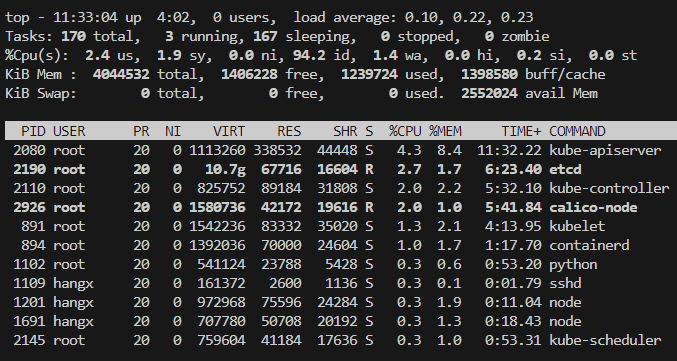Image resolution: width=677 pixels, height=361 pixels.
Task: Click the VIRT column header
Action: tap(229, 131)
